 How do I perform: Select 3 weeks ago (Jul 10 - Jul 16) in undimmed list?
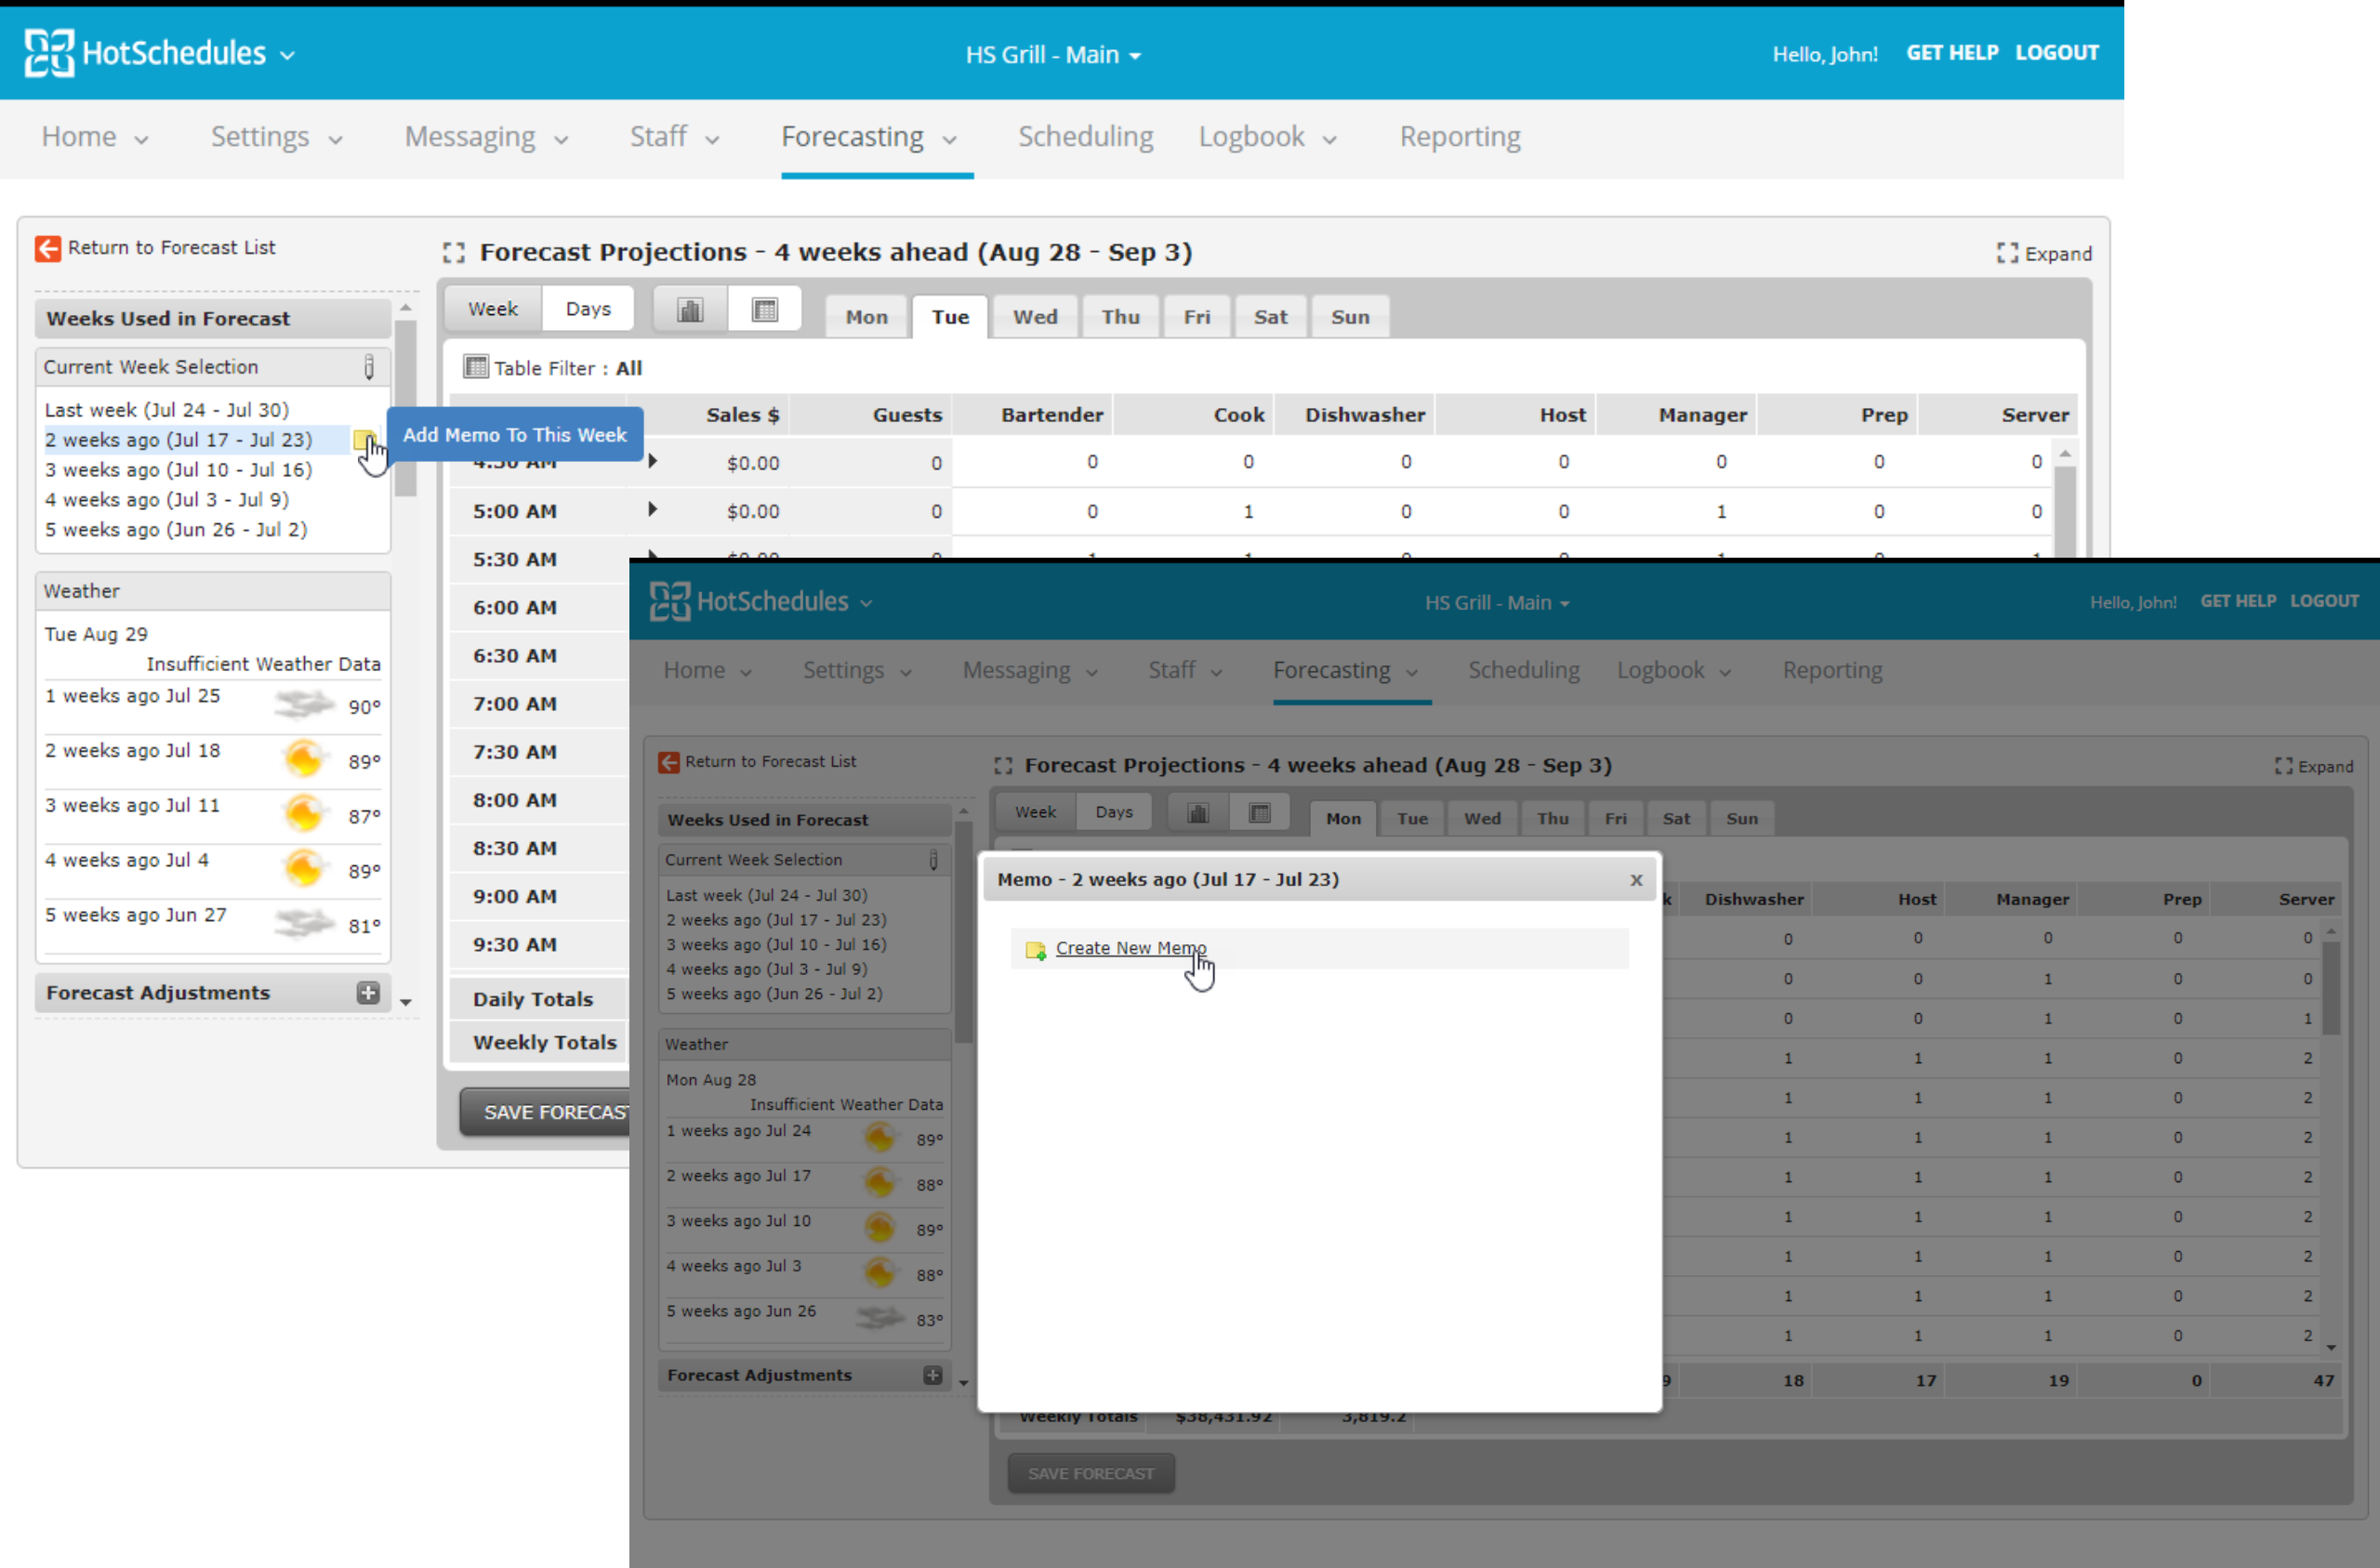point(178,469)
